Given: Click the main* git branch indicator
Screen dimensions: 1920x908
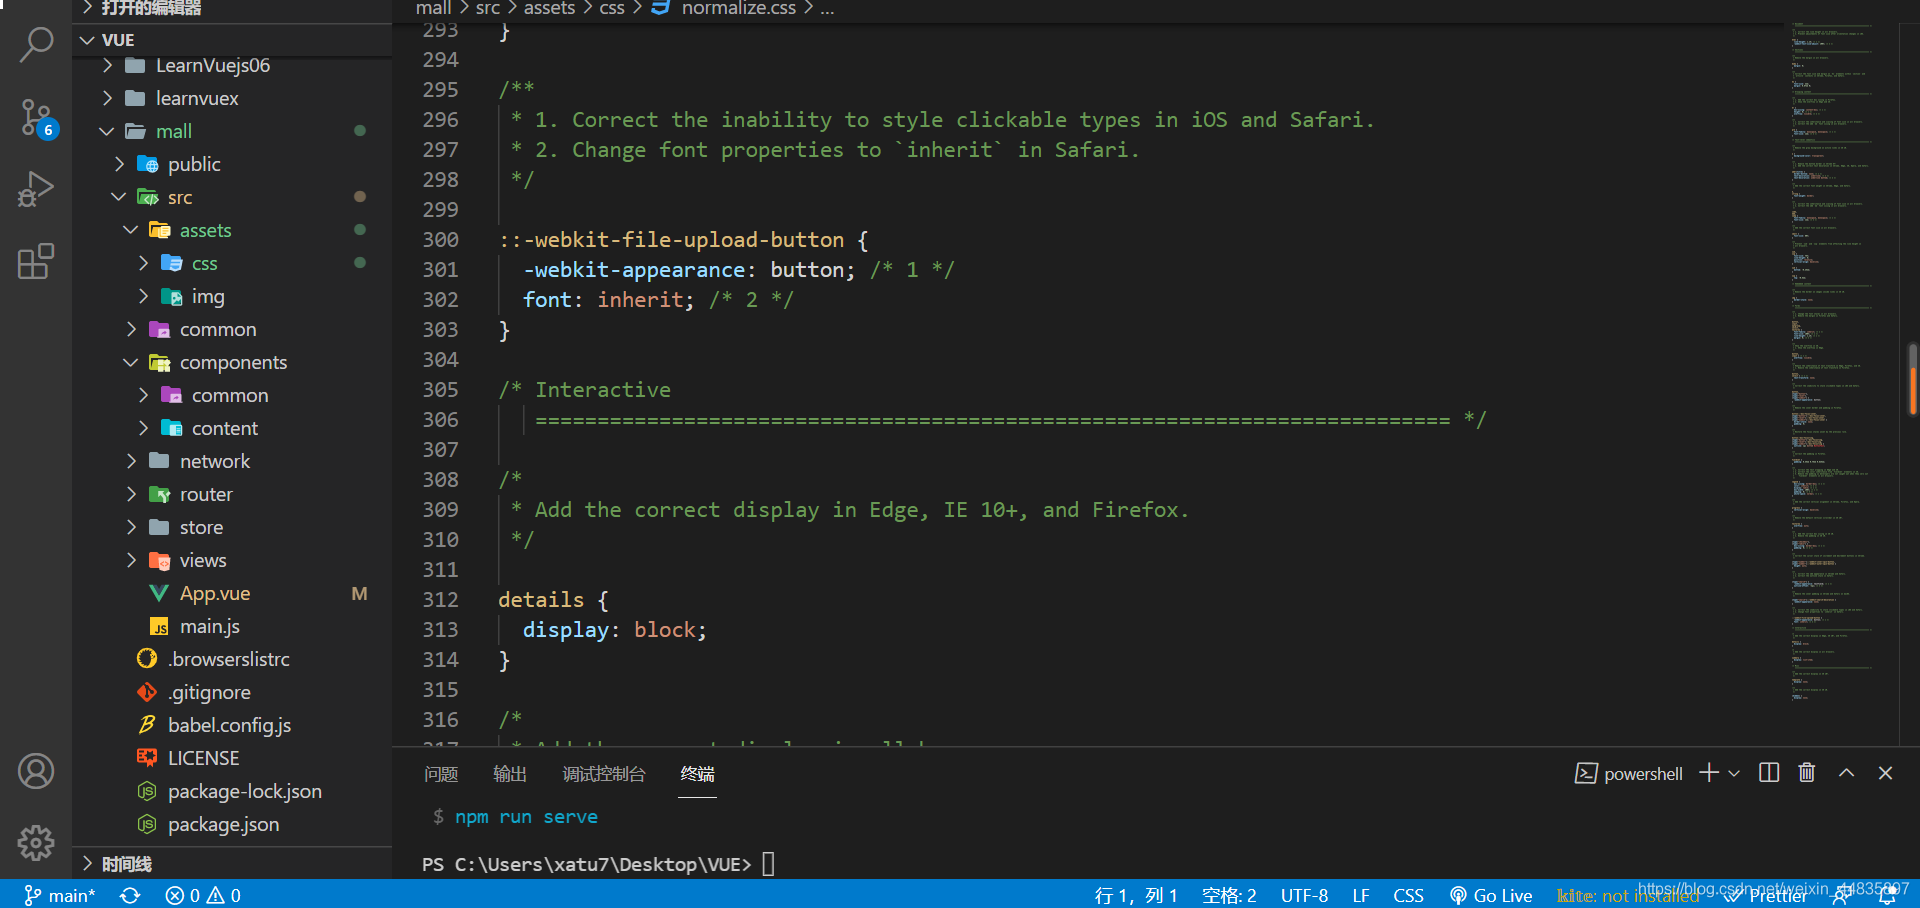Looking at the screenshot, I should click(59, 895).
